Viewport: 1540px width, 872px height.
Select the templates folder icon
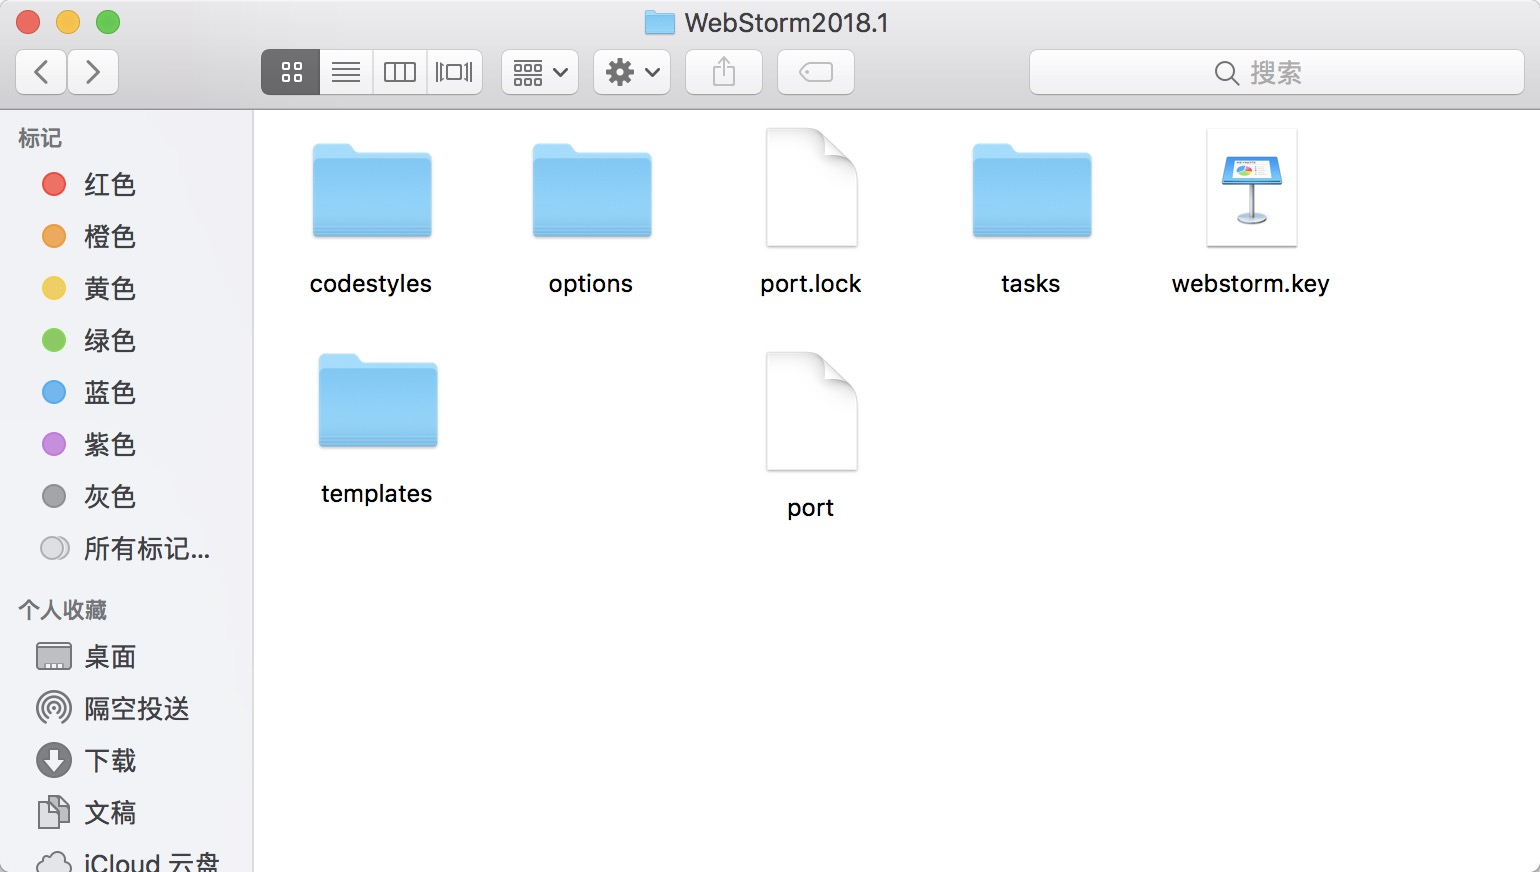(x=378, y=400)
